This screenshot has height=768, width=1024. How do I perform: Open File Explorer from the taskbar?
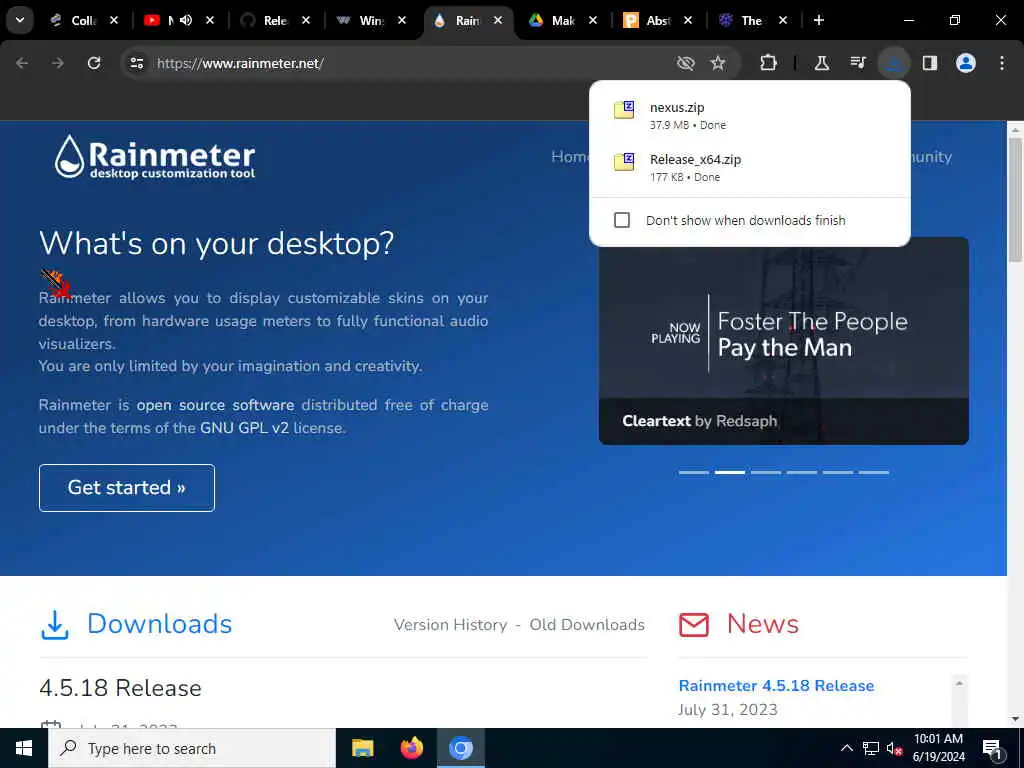click(x=362, y=748)
